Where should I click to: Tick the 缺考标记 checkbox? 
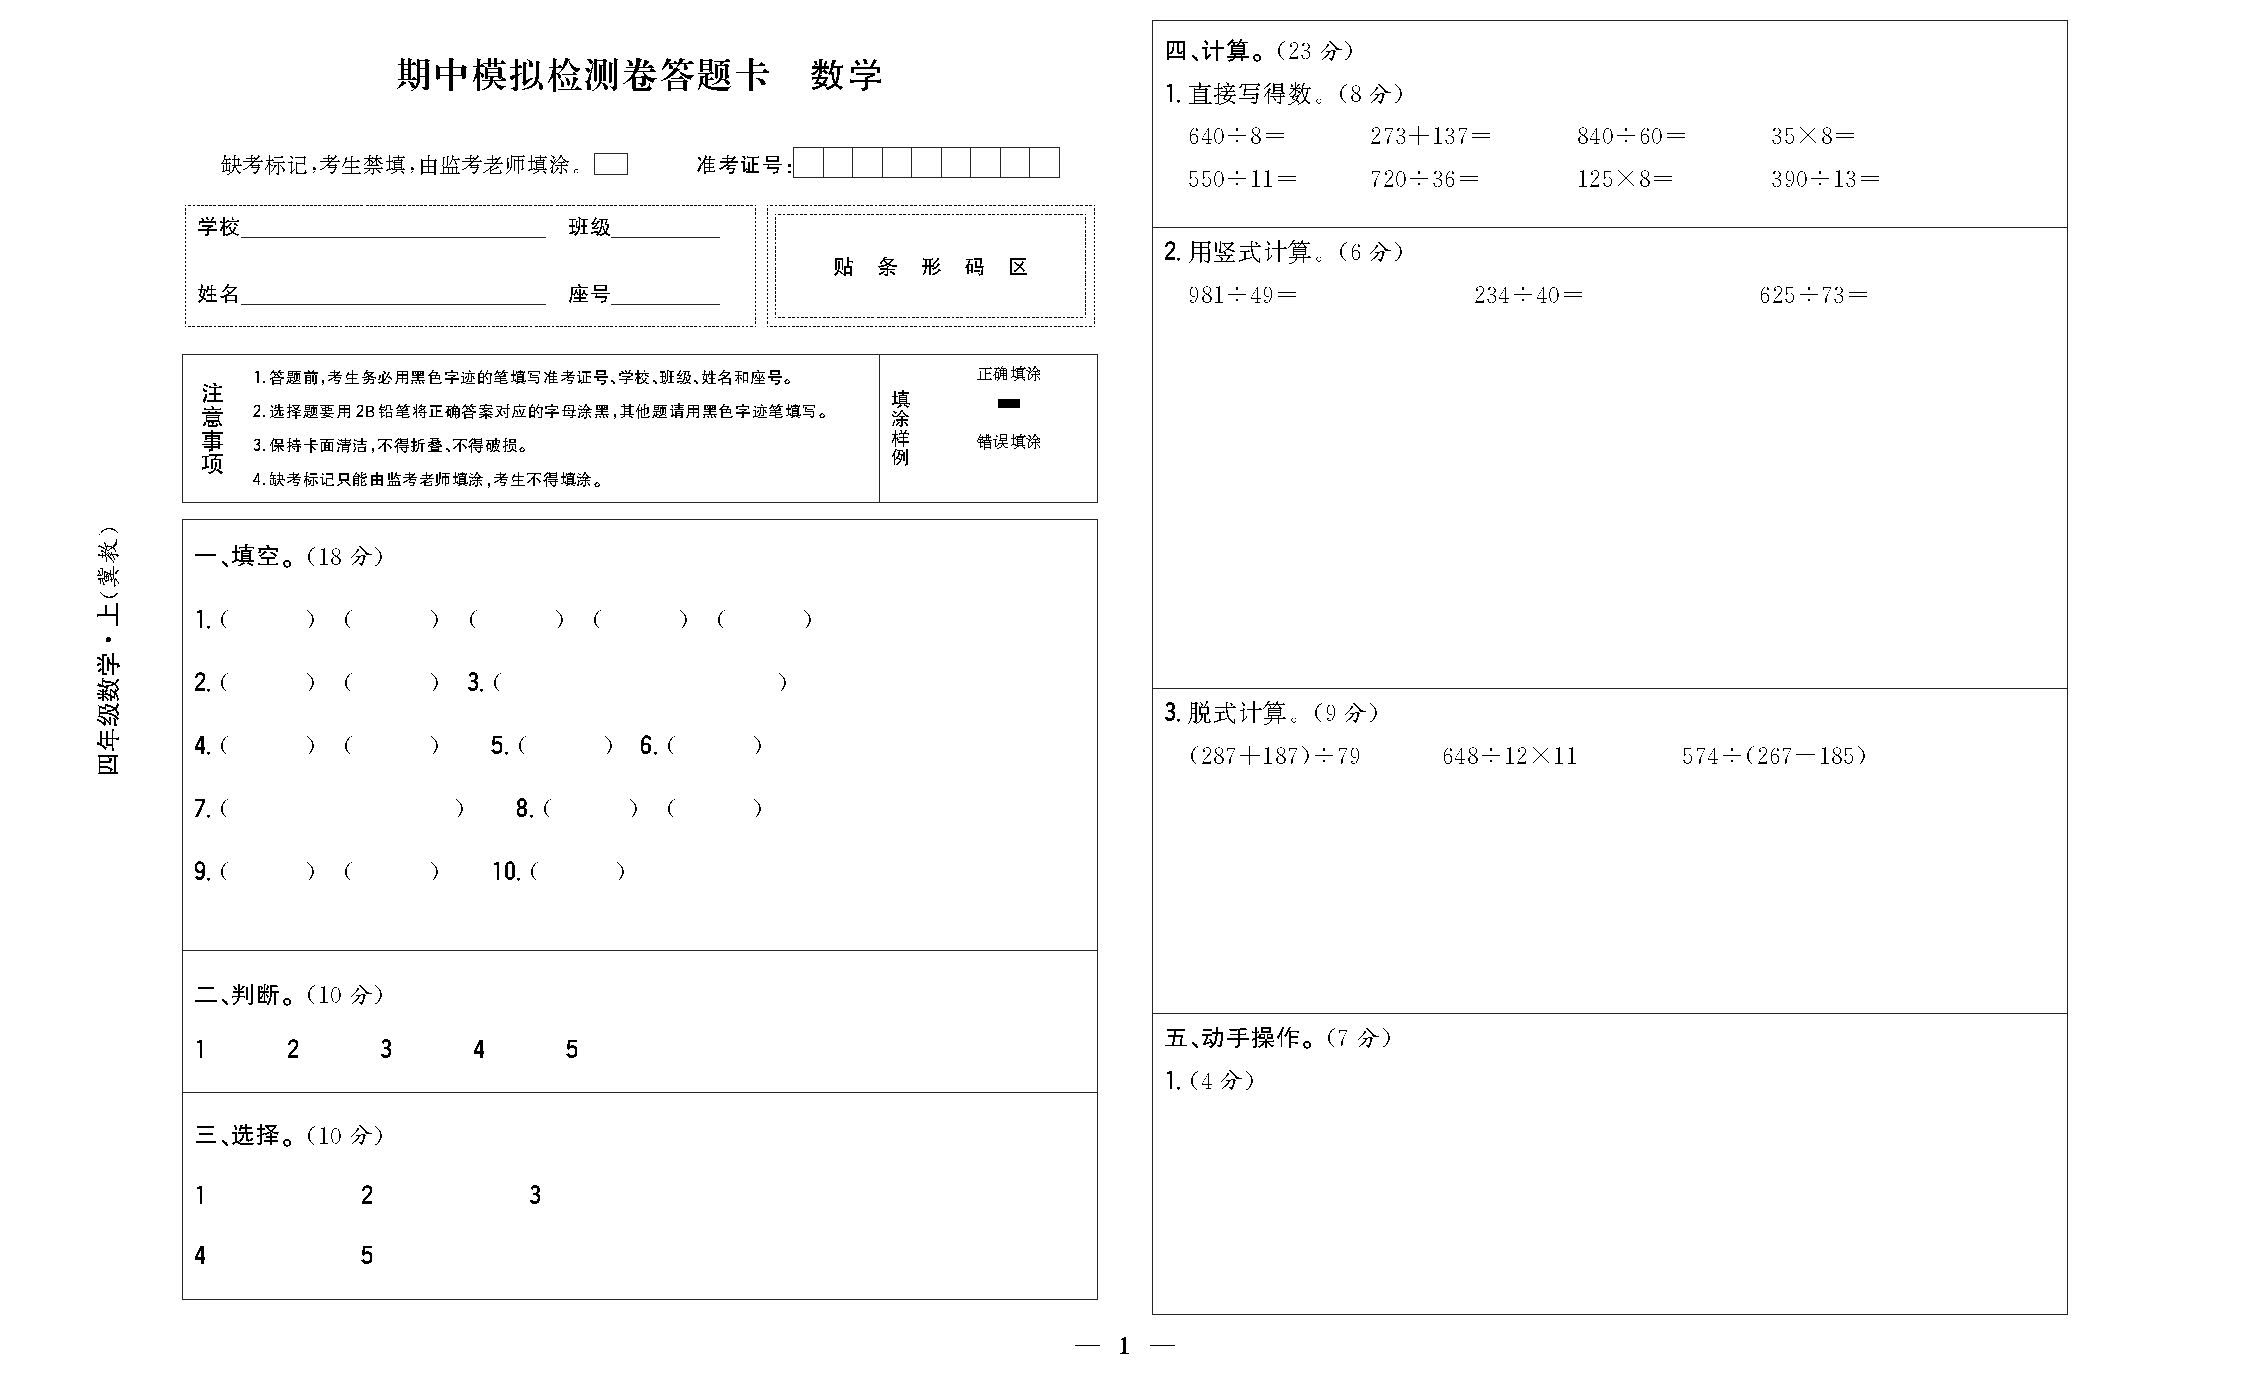pos(610,164)
